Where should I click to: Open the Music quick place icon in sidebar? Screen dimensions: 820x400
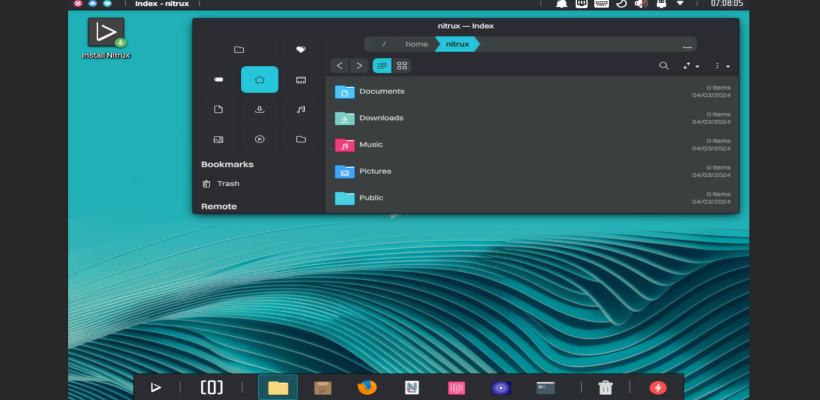click(x=300, y=109)
